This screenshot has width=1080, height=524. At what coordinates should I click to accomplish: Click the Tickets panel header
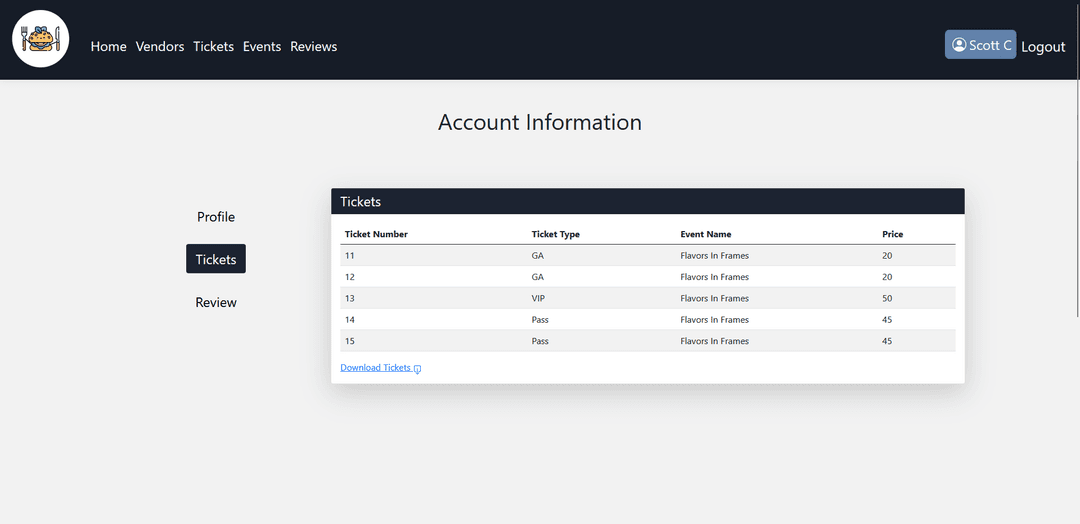(x=647, y=201)
